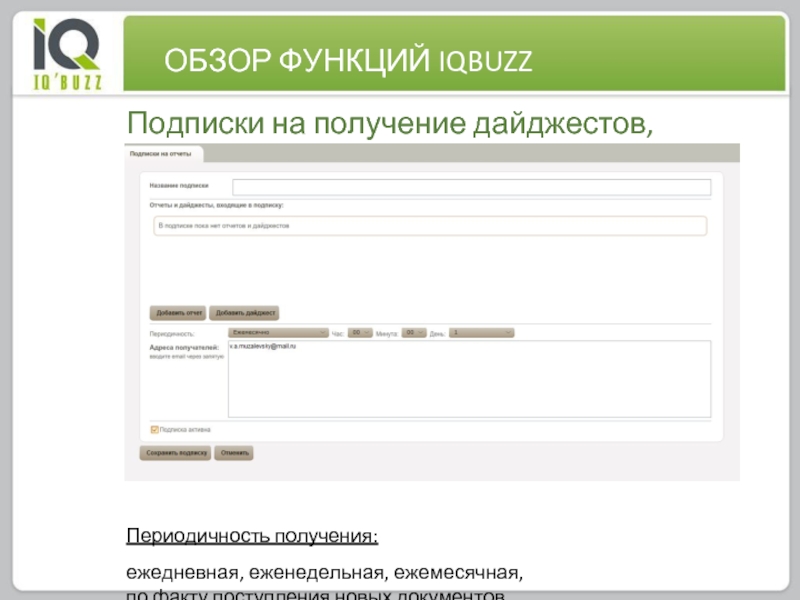Open the Подписки на отчеты tab
The width and height of the screenshot is (800, 600).
163,154
